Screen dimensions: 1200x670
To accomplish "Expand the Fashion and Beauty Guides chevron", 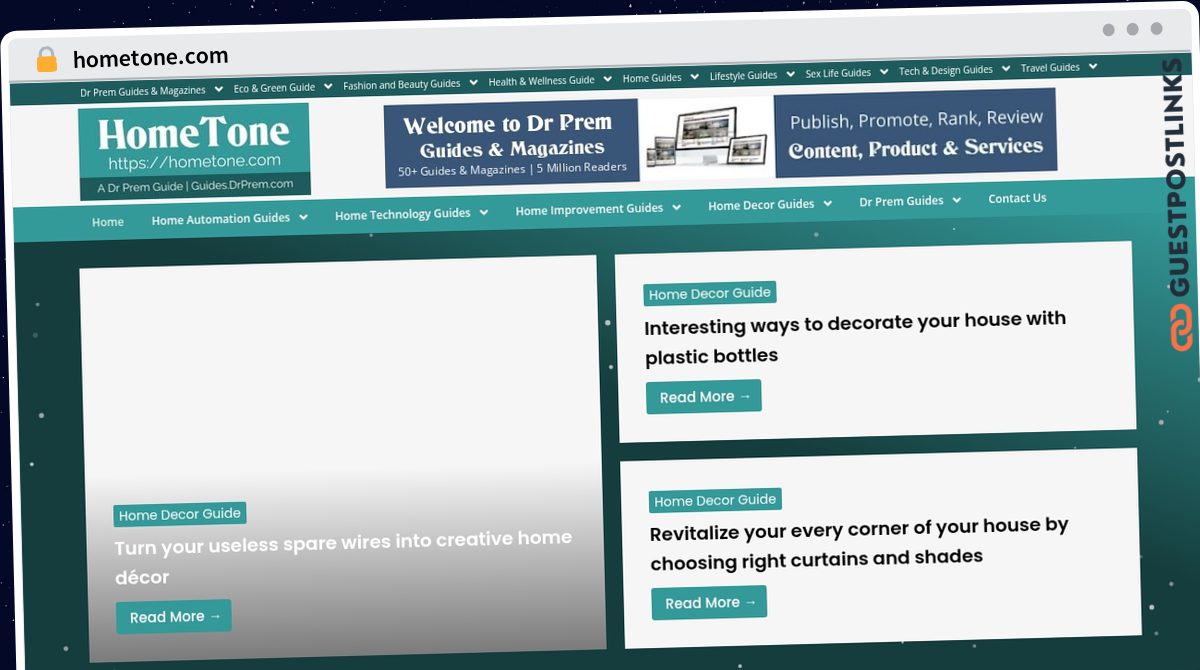I will (473, 83).
